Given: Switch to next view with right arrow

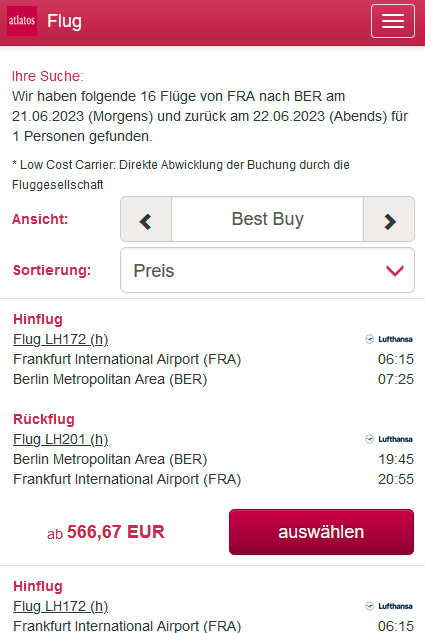Looking at the screenshot, I should click(x=389, y=220).
